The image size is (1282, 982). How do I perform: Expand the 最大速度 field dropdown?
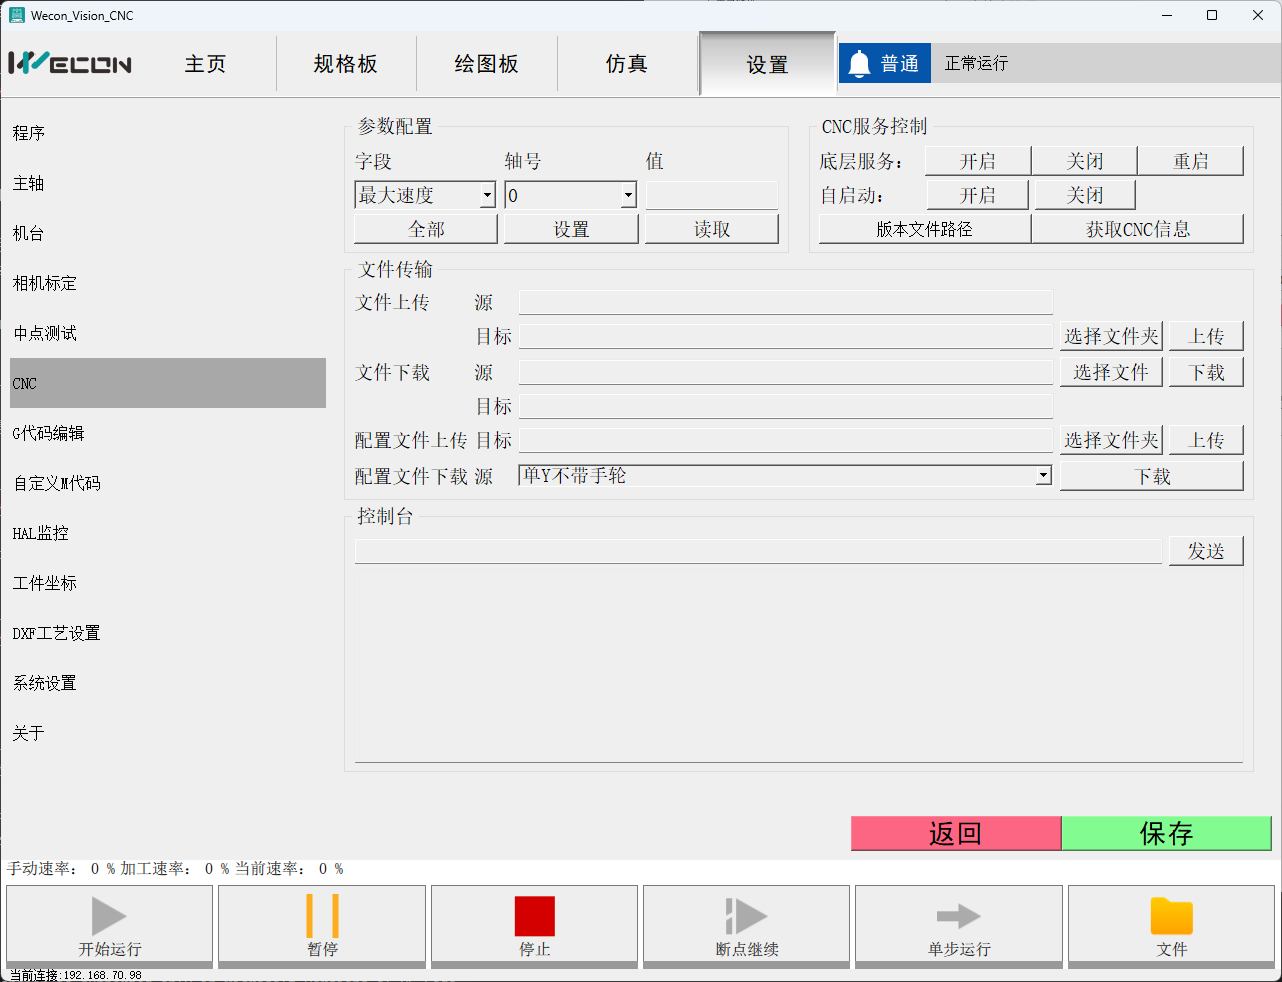point(487,195)
